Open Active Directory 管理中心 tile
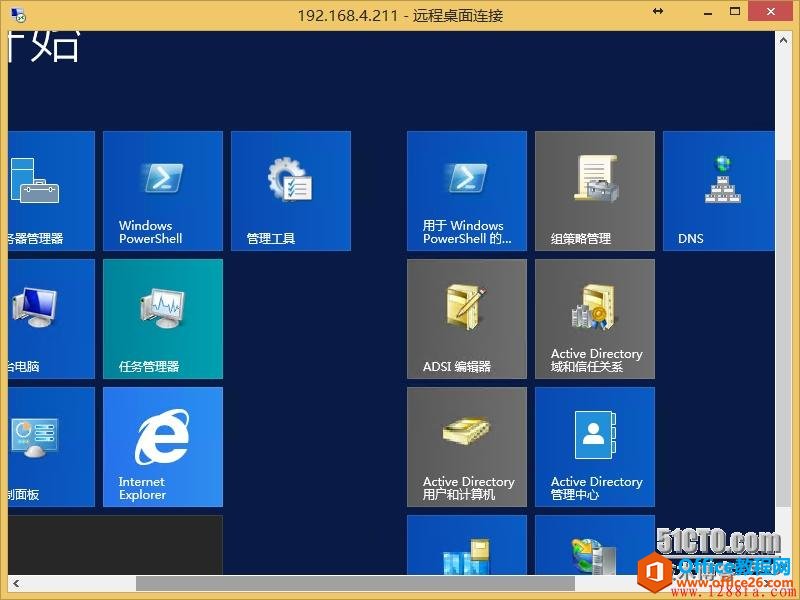 point(594,446)
